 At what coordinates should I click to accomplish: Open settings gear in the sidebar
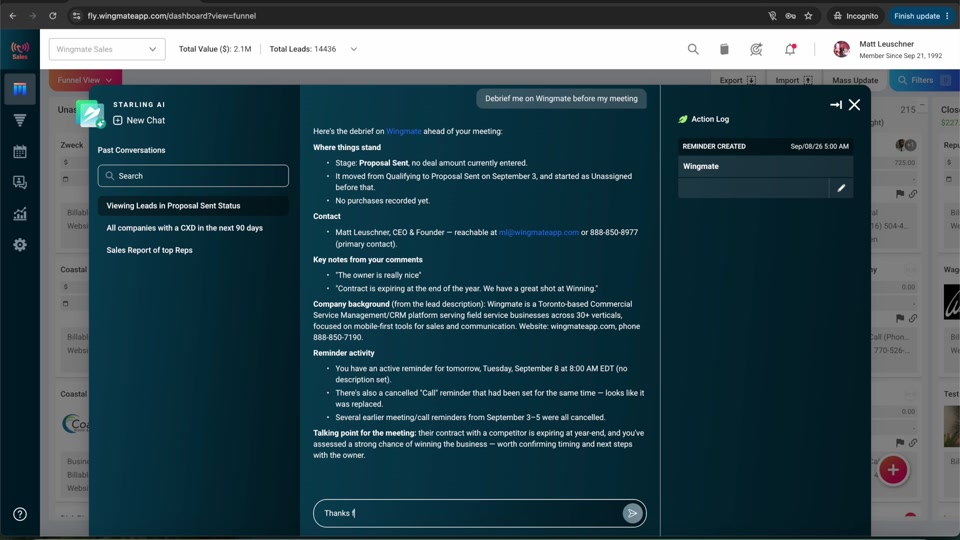click(20, 245)
